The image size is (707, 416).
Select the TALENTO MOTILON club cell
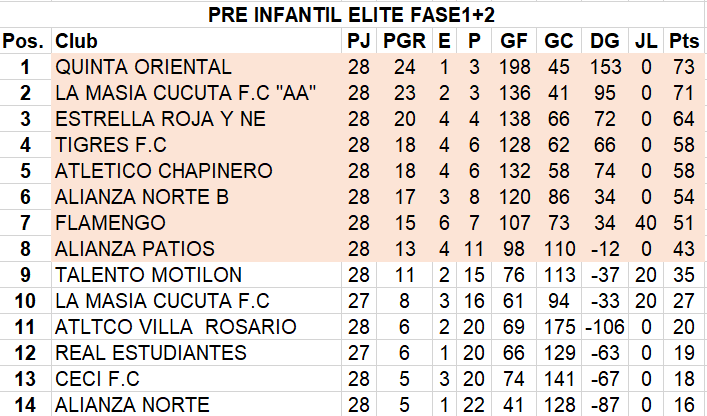[x=197, y=274]
